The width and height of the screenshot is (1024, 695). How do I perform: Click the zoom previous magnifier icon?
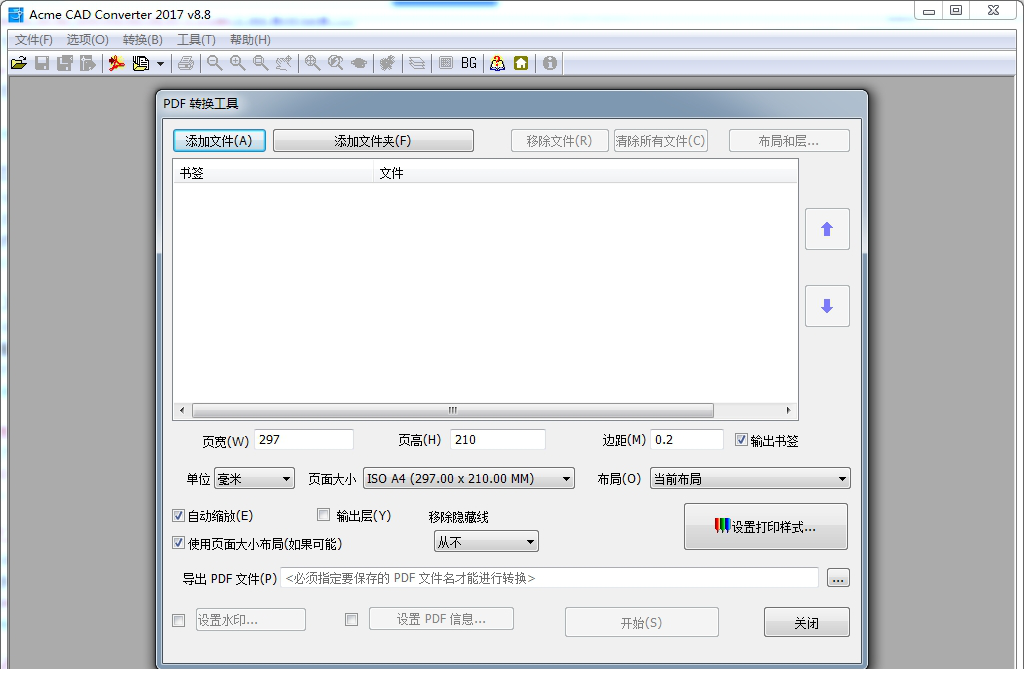point(336,63)
